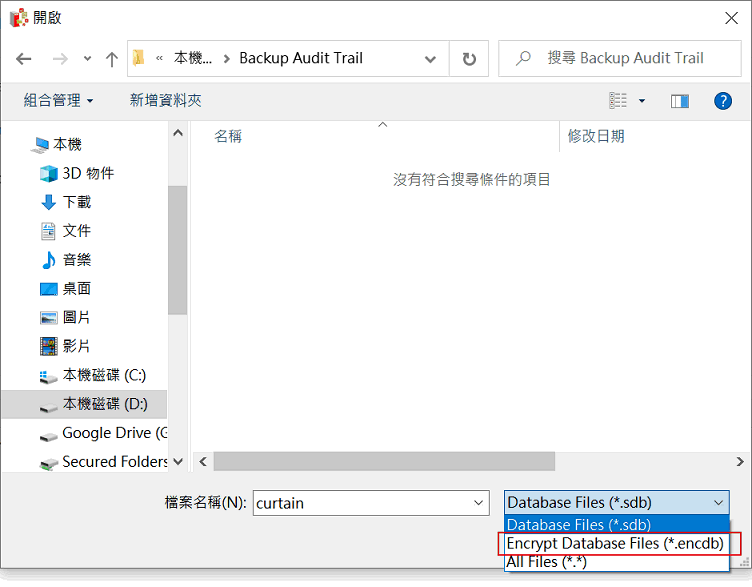The height and width of the screenshot is (587, 752).
Task: Refresh the current folder view
Action: 469,59
